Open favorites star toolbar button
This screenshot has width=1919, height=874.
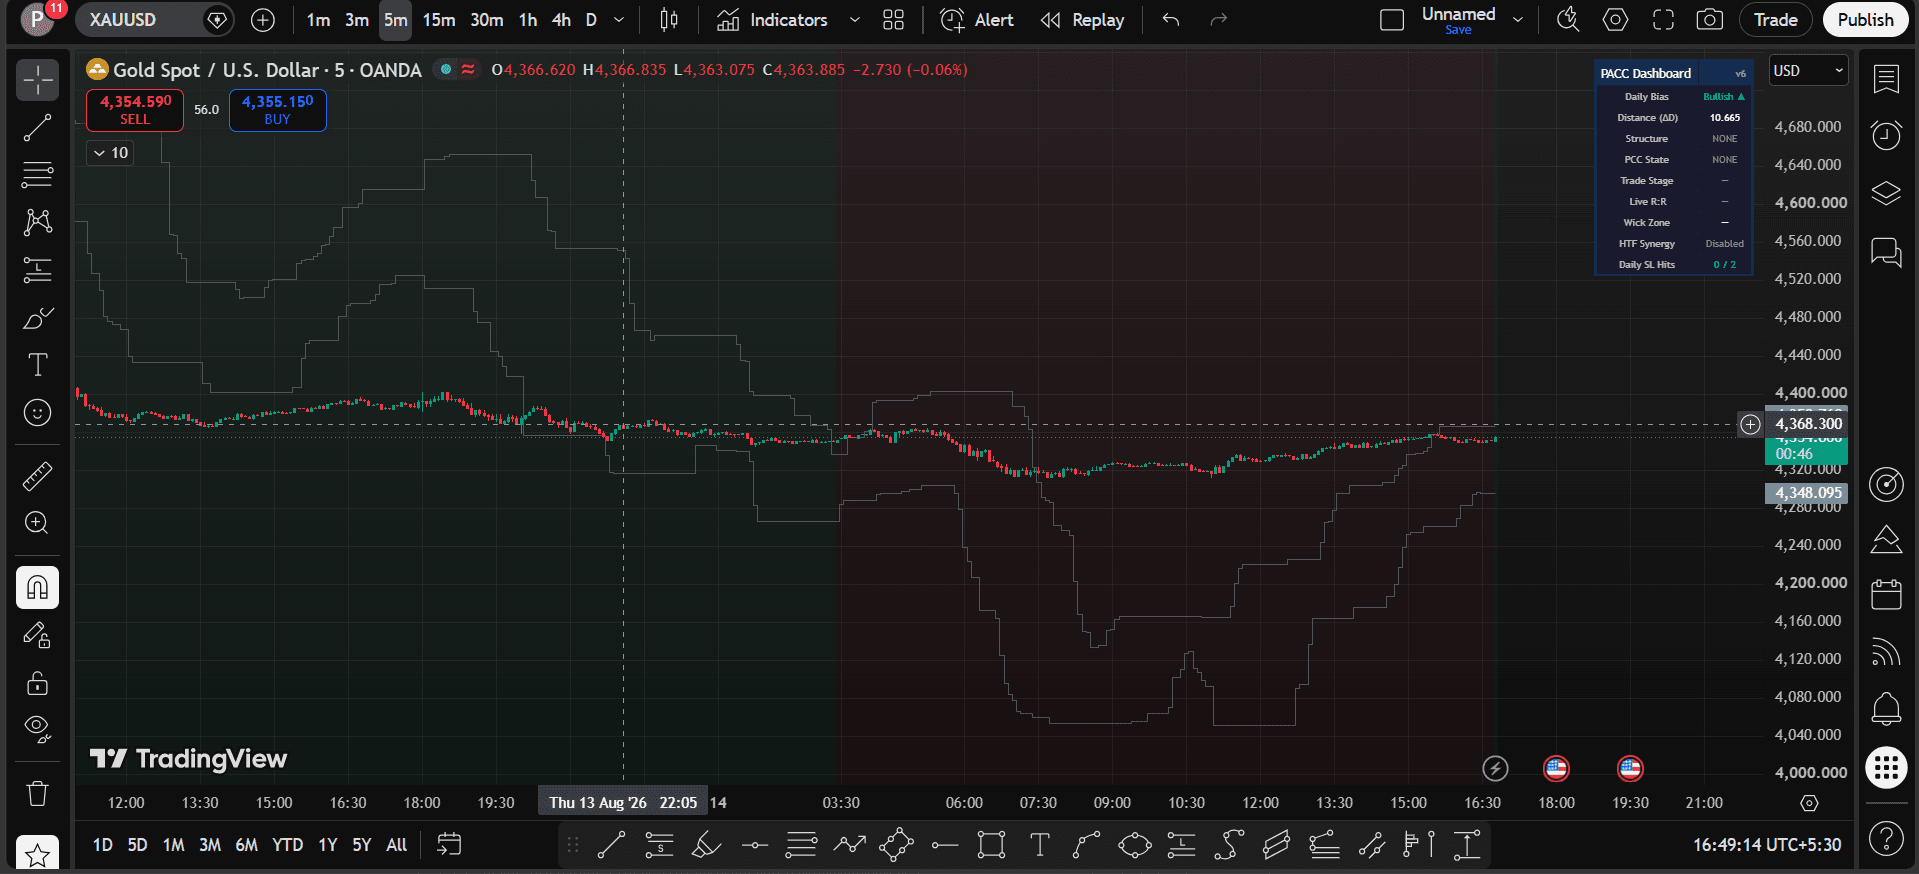38,855
